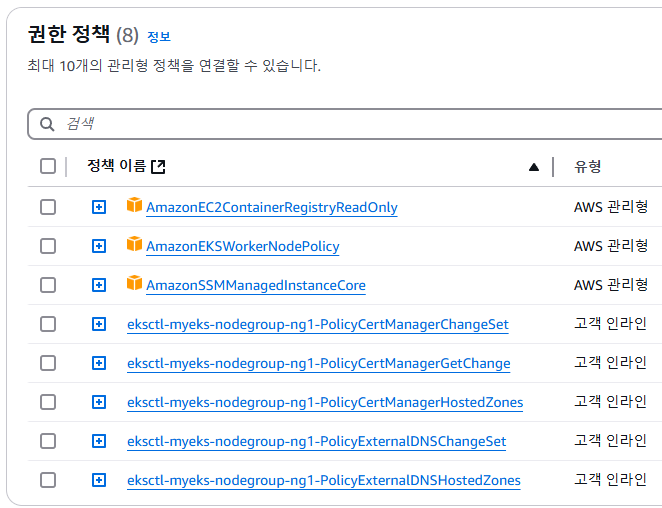Click the 정책 이름 column header
The width and height of the screenshot is (662, 508).
pos(116,166)
